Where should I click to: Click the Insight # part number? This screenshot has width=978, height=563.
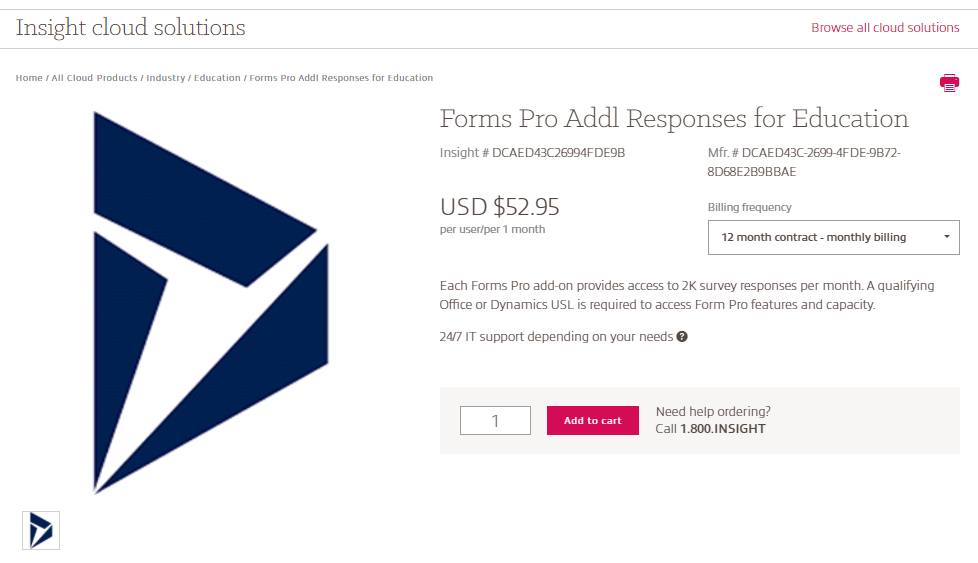[532, 153]
